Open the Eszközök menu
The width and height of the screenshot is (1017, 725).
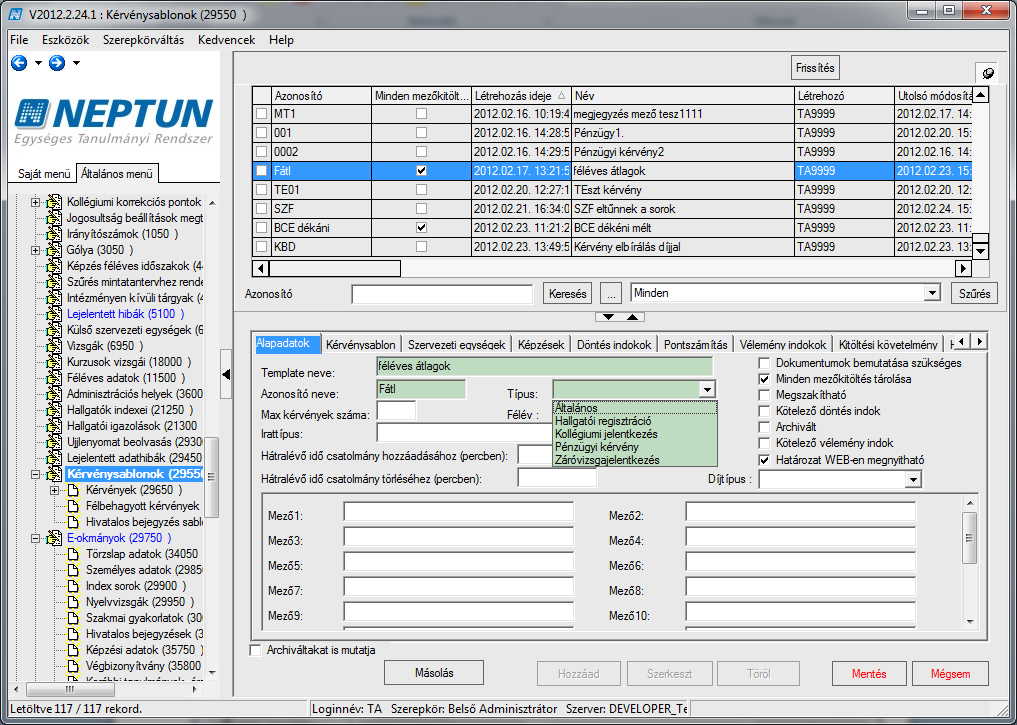66,40
